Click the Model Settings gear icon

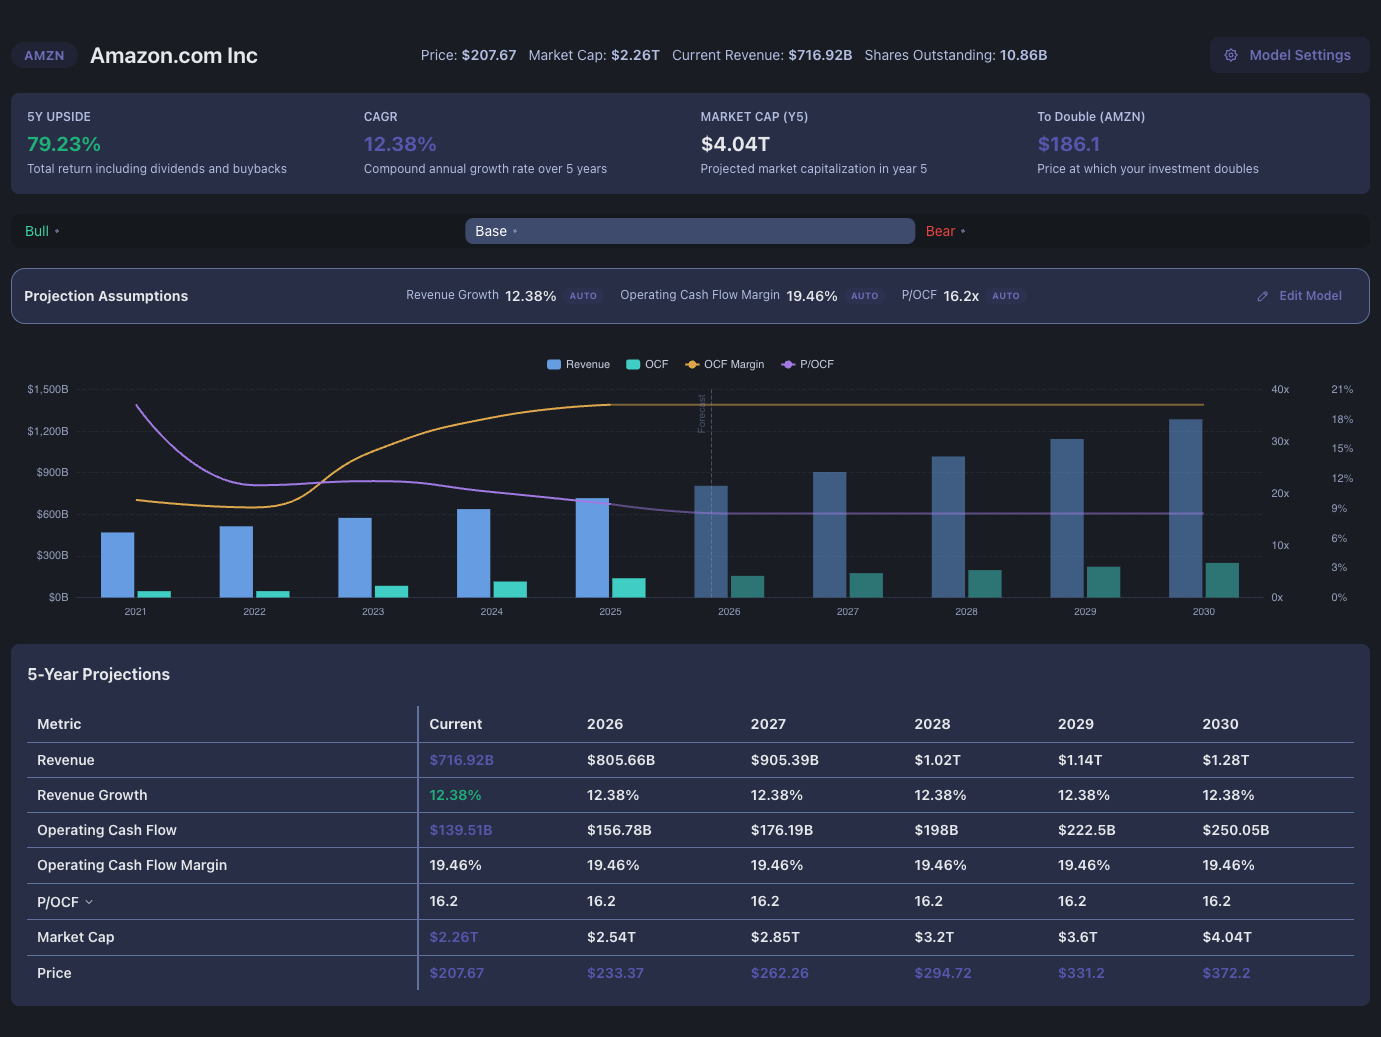pos(1231,55)
